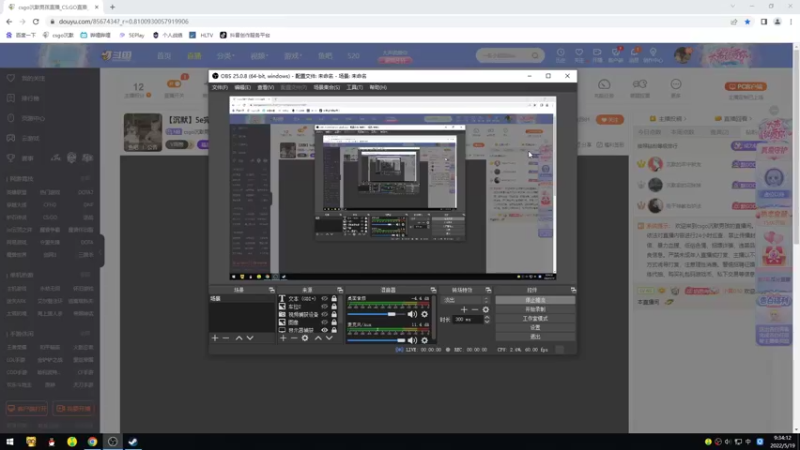Pop out the Scenes dock panel
Image resolution: width=800 pixels, height=450 pixels.
[x=271, y=290]
